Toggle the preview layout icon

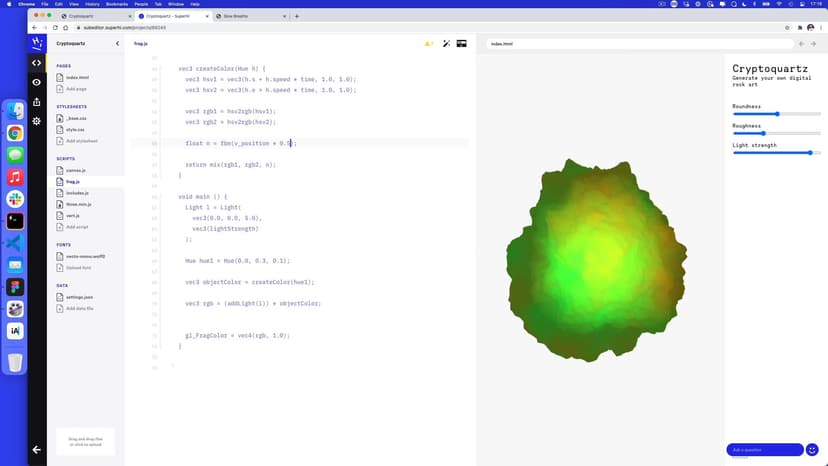(461, 44)
